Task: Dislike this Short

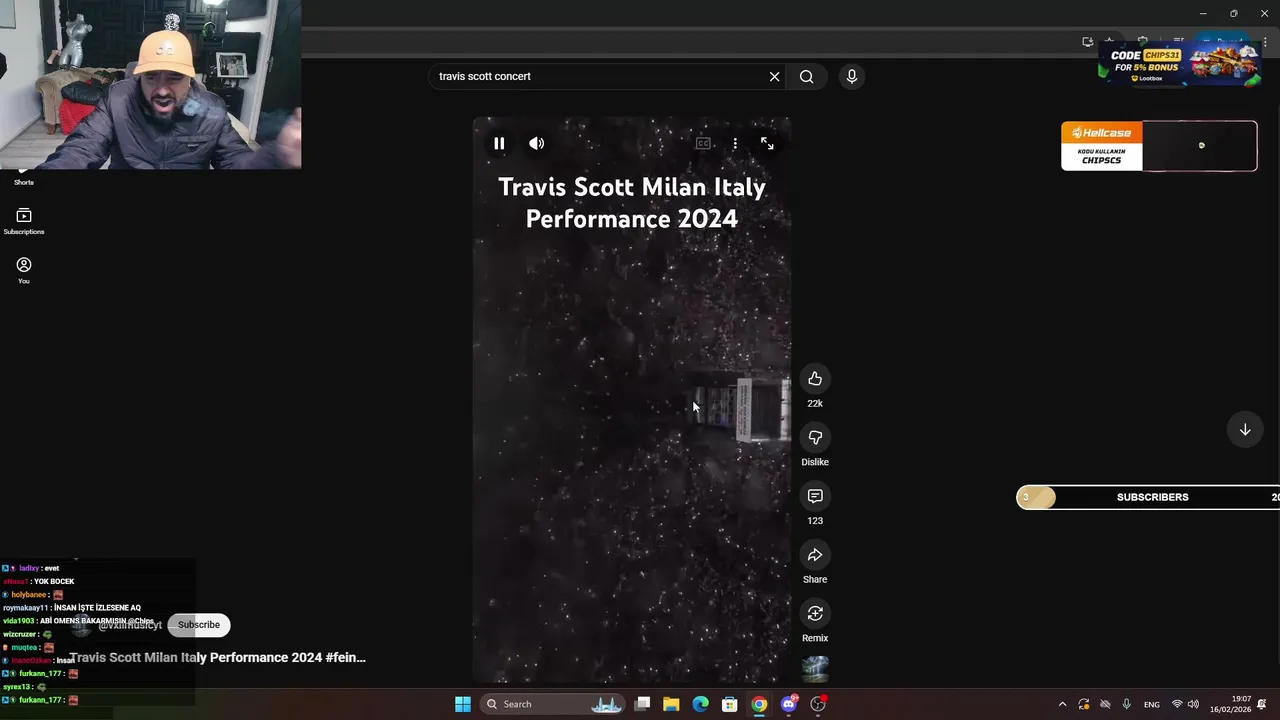Action: click(815, 438)
